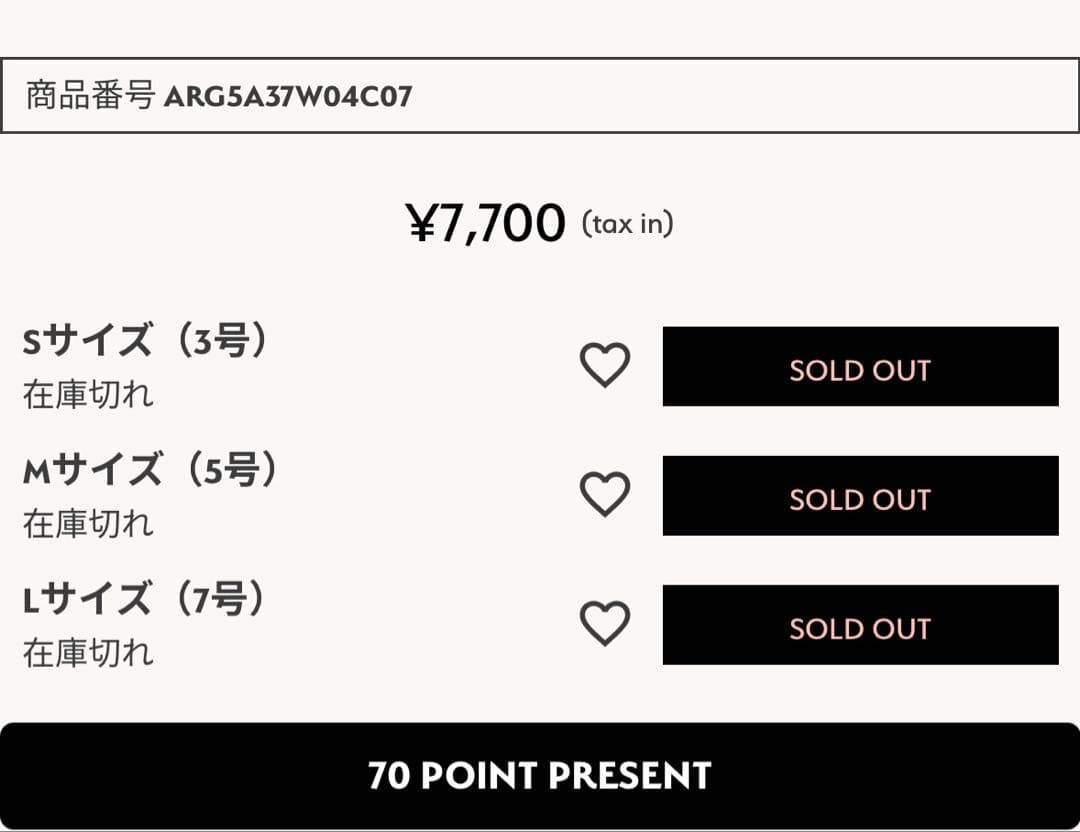This screenshot has height=832, width=1080.
Task: Click the product code ARG5A37W04C07
Action: tap(288, 97)
